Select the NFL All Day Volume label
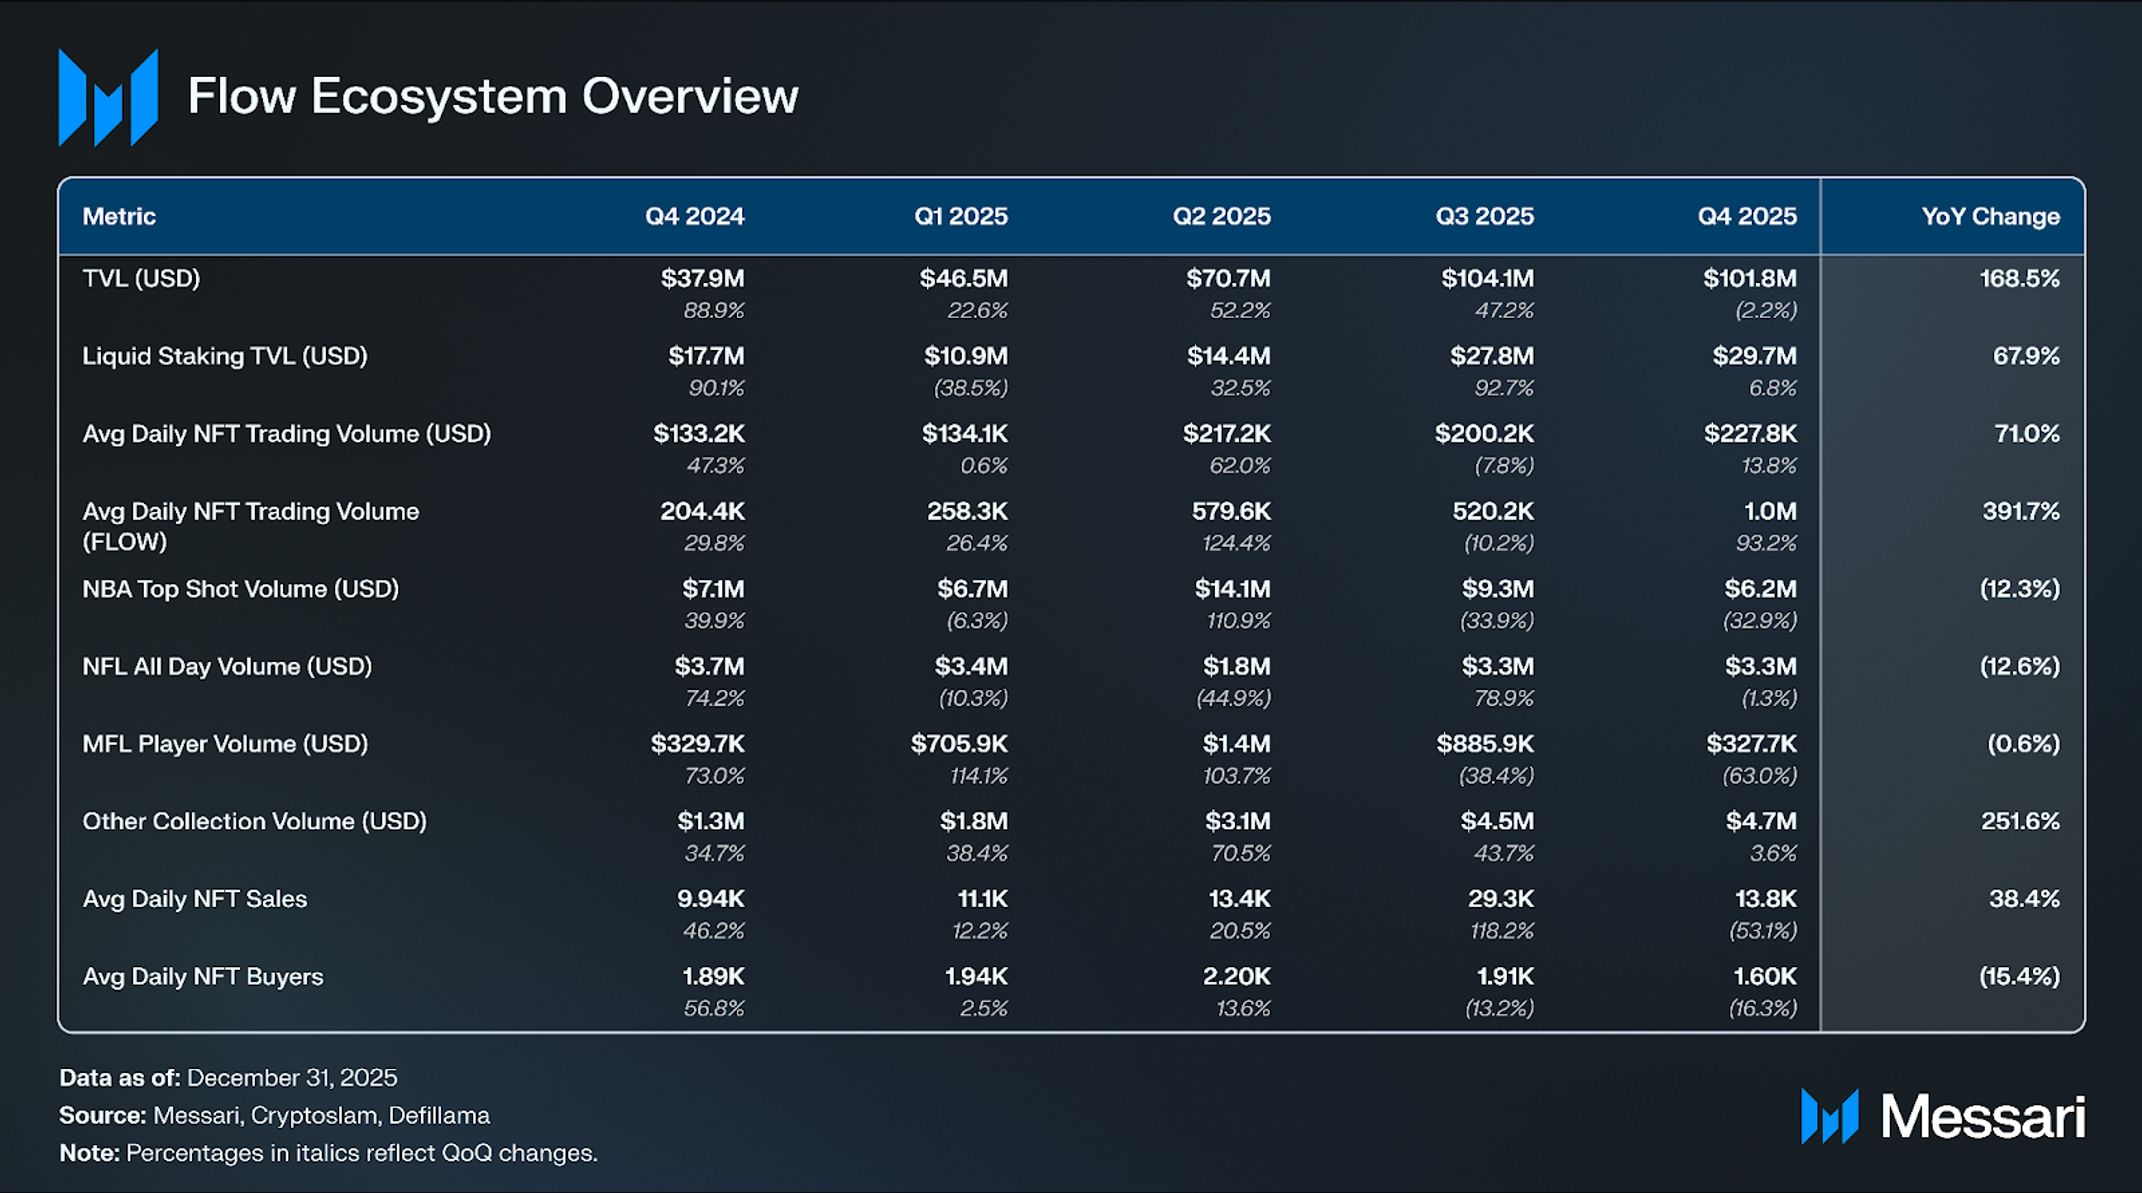 tap(227, 666)
